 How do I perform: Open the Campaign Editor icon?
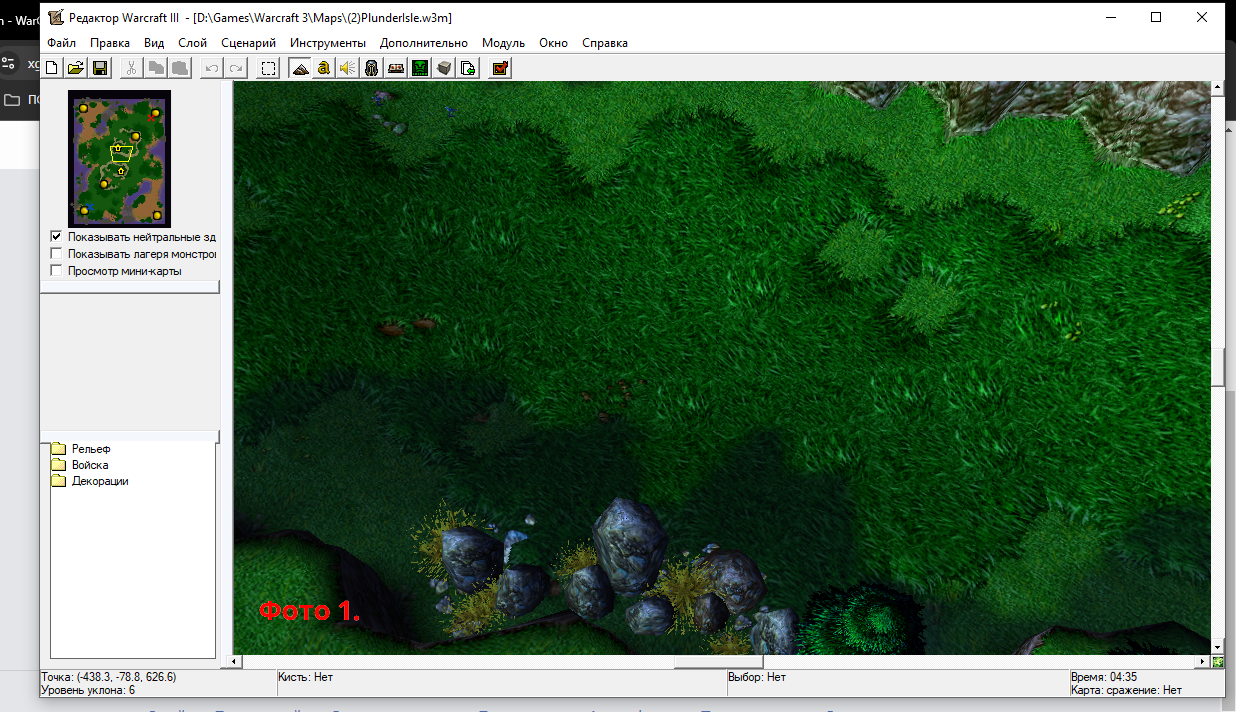click(396, 68)
